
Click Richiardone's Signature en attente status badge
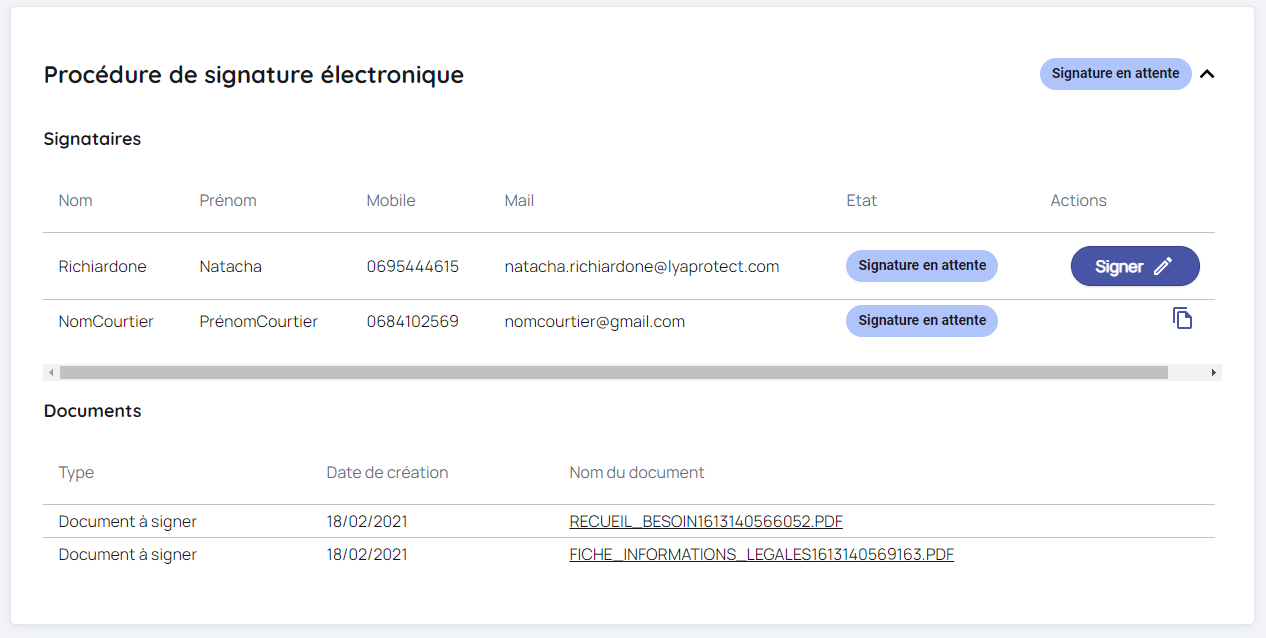tap(921, 266)
